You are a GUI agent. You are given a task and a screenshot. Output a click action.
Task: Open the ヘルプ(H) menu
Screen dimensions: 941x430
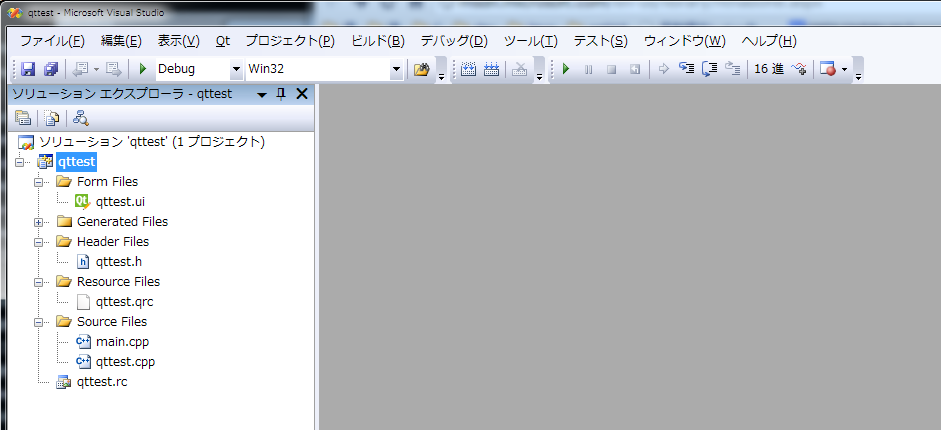click(x=769, y=41)
